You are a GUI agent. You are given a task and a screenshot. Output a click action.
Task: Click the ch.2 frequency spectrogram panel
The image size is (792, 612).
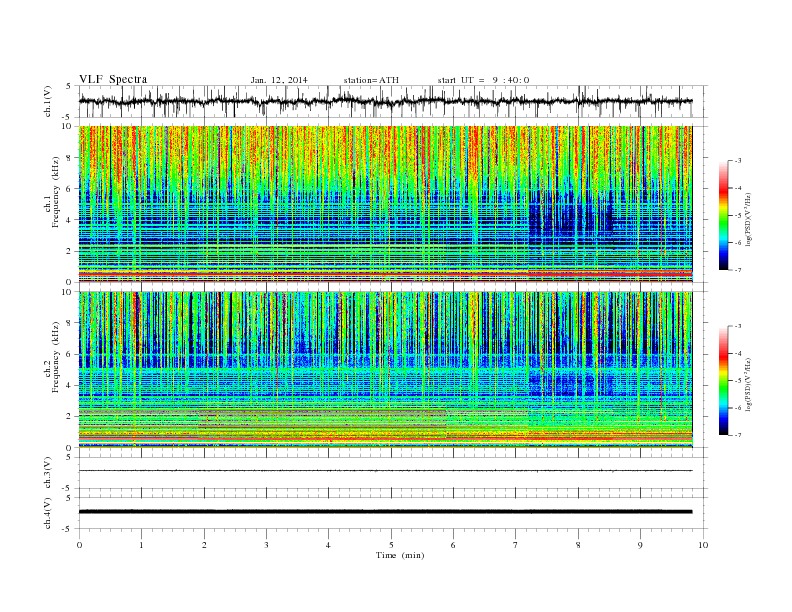point(392,370)
